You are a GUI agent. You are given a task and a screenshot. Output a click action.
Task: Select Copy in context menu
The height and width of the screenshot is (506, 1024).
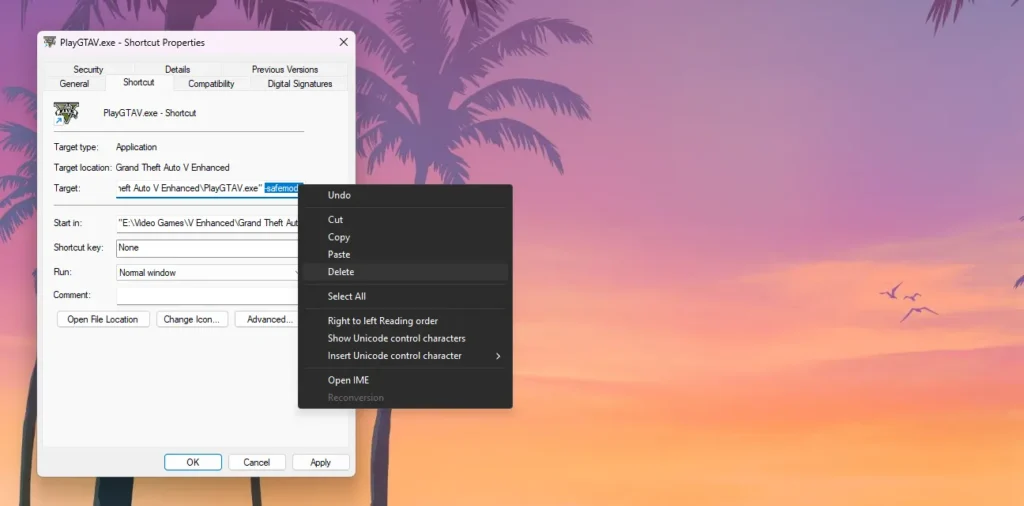[405, 237]
